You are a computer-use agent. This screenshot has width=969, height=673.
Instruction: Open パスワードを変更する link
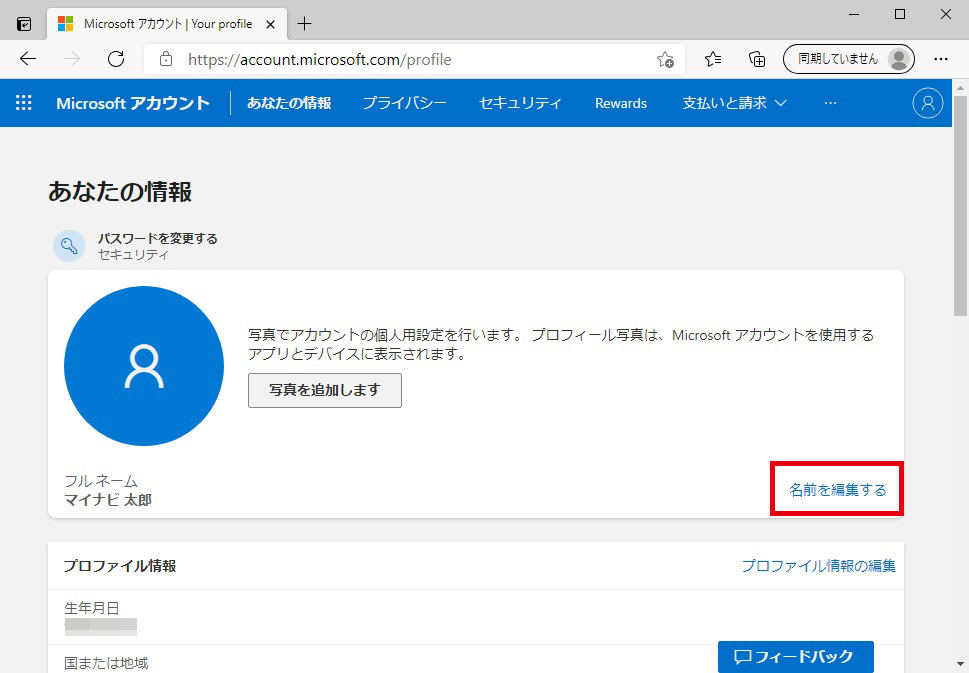pyautogui.click(x=158, y=239)
